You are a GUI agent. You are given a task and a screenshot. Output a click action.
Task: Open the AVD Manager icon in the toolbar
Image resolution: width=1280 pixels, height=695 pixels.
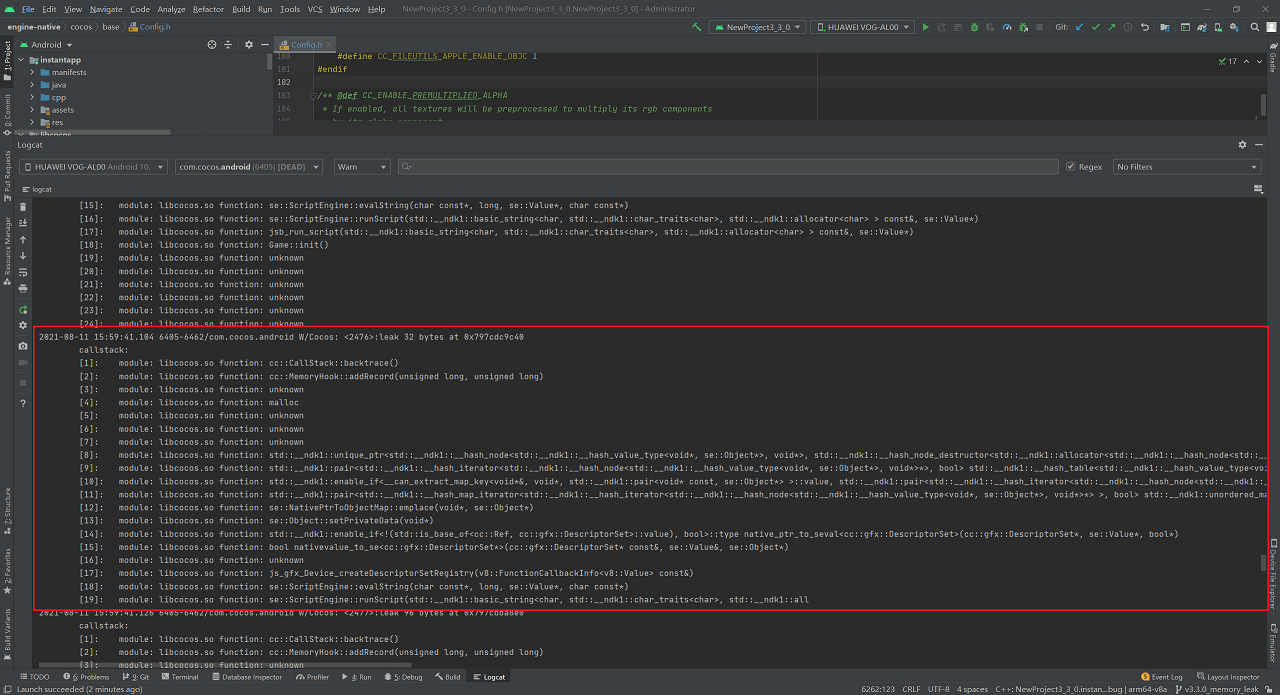coord(1216,27)
